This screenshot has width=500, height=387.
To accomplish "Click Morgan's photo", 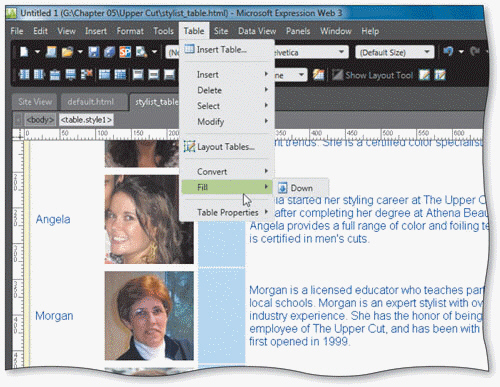I will coord(149,316).
